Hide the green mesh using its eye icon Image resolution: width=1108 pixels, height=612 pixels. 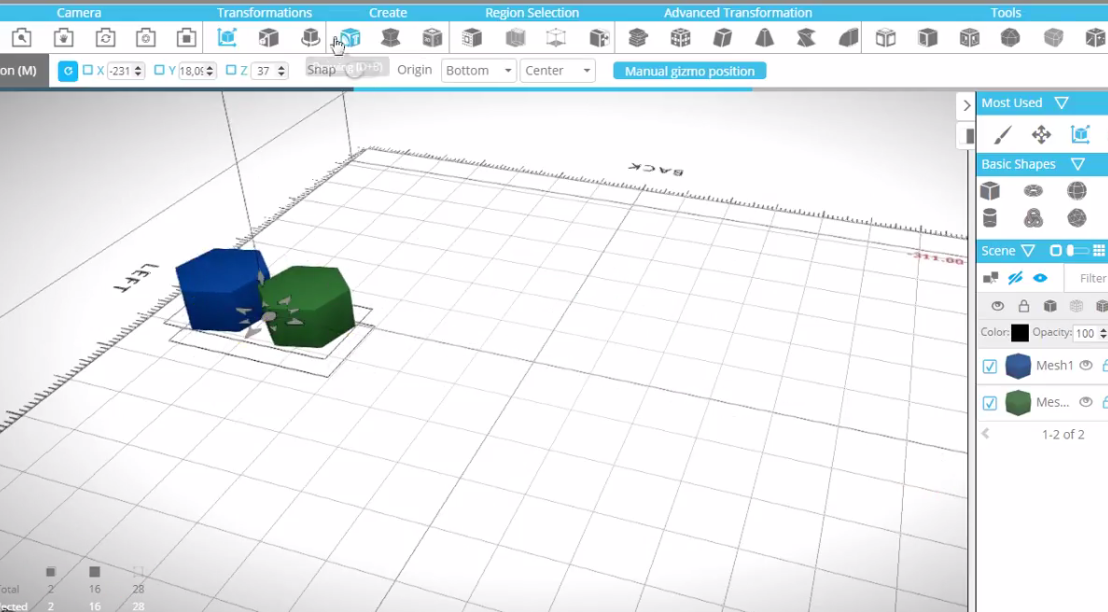click(1086, 402)
